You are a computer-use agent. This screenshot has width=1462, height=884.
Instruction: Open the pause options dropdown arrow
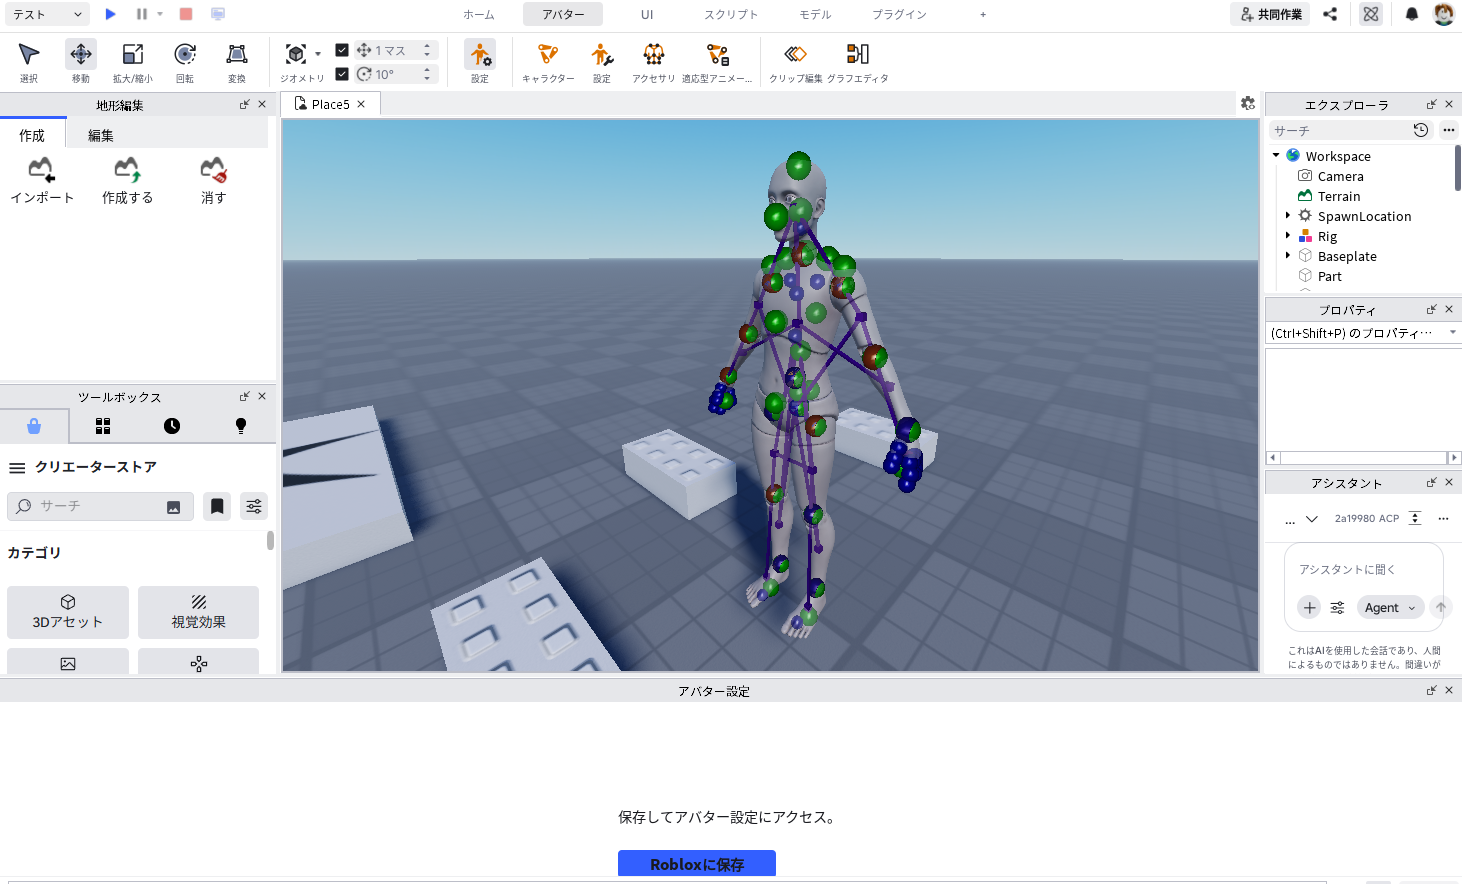160,14
